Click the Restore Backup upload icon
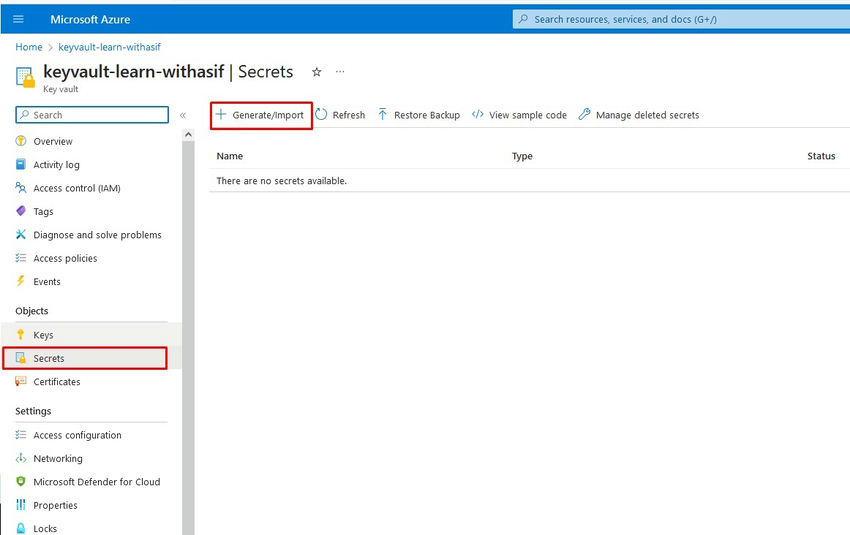The image size is (850, 535). [382, 114]
